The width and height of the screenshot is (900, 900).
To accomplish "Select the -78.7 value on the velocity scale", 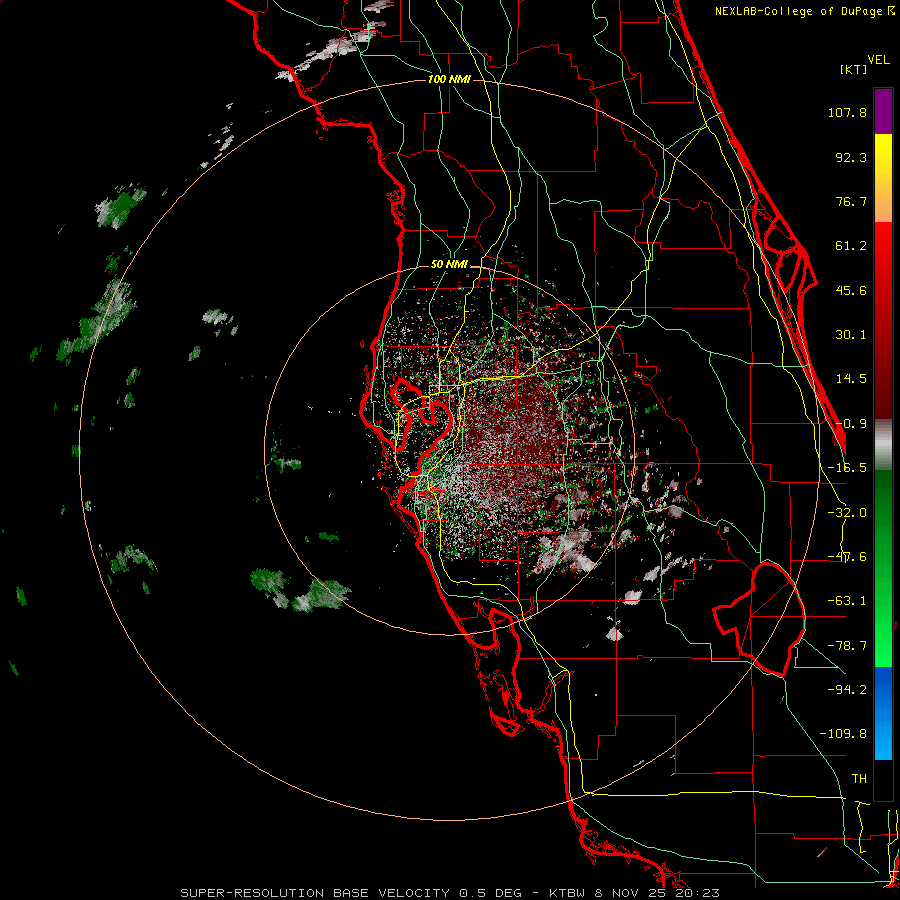I will [x=847, y=646].
